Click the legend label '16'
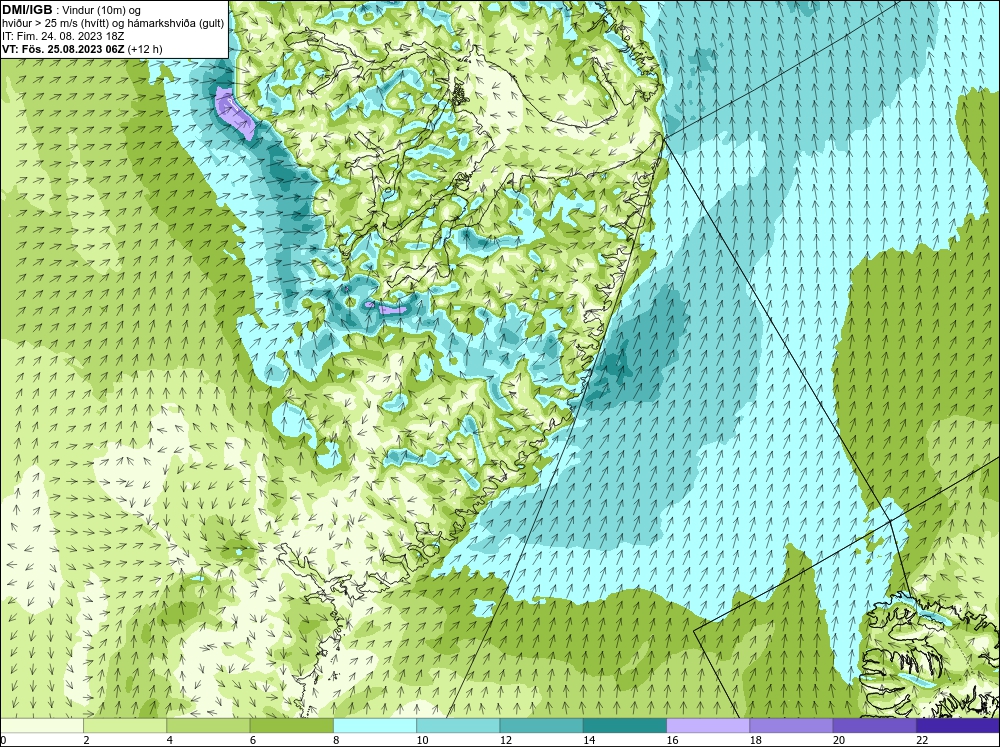The image size is (1000, 747). 672,740
